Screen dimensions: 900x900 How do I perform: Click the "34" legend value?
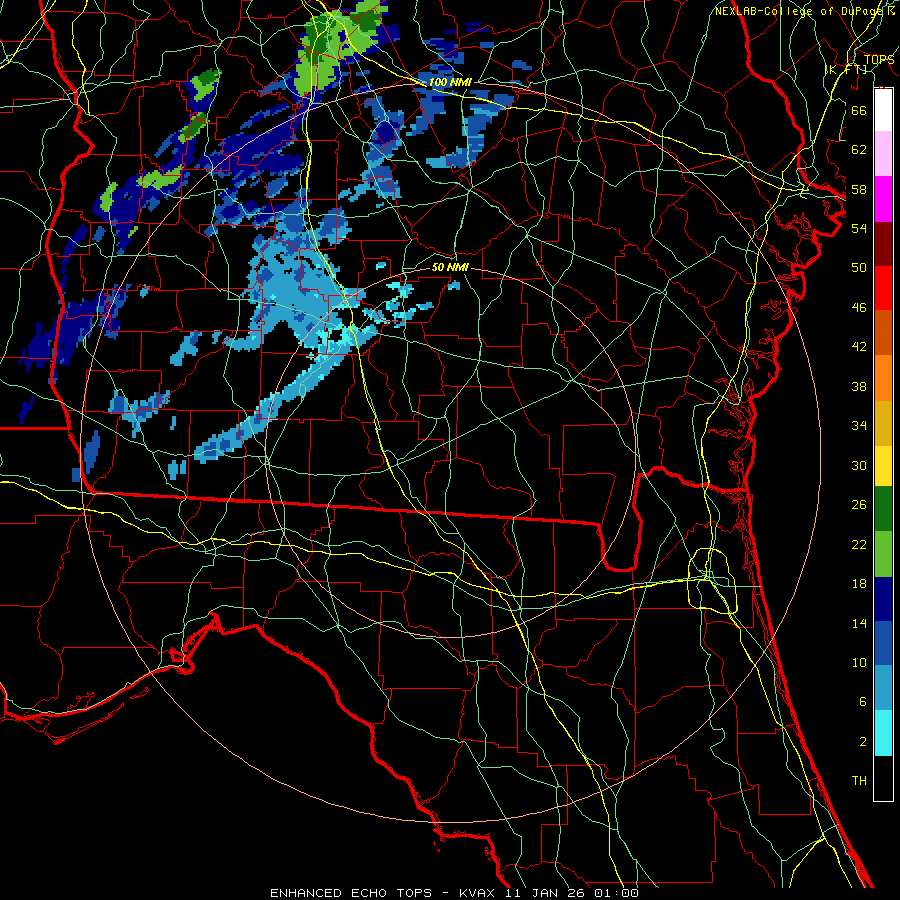(859, 426)
